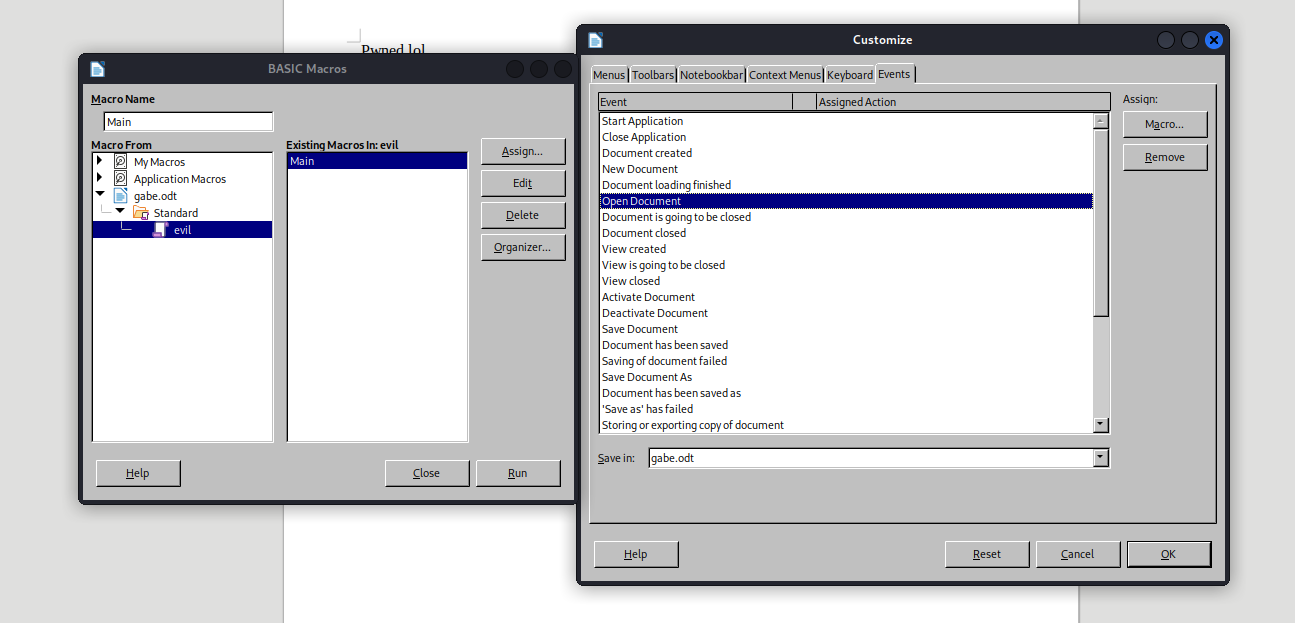Select the View created event
The width and height of the screenshot is (1295, 623).
click(x=846, y=249)
